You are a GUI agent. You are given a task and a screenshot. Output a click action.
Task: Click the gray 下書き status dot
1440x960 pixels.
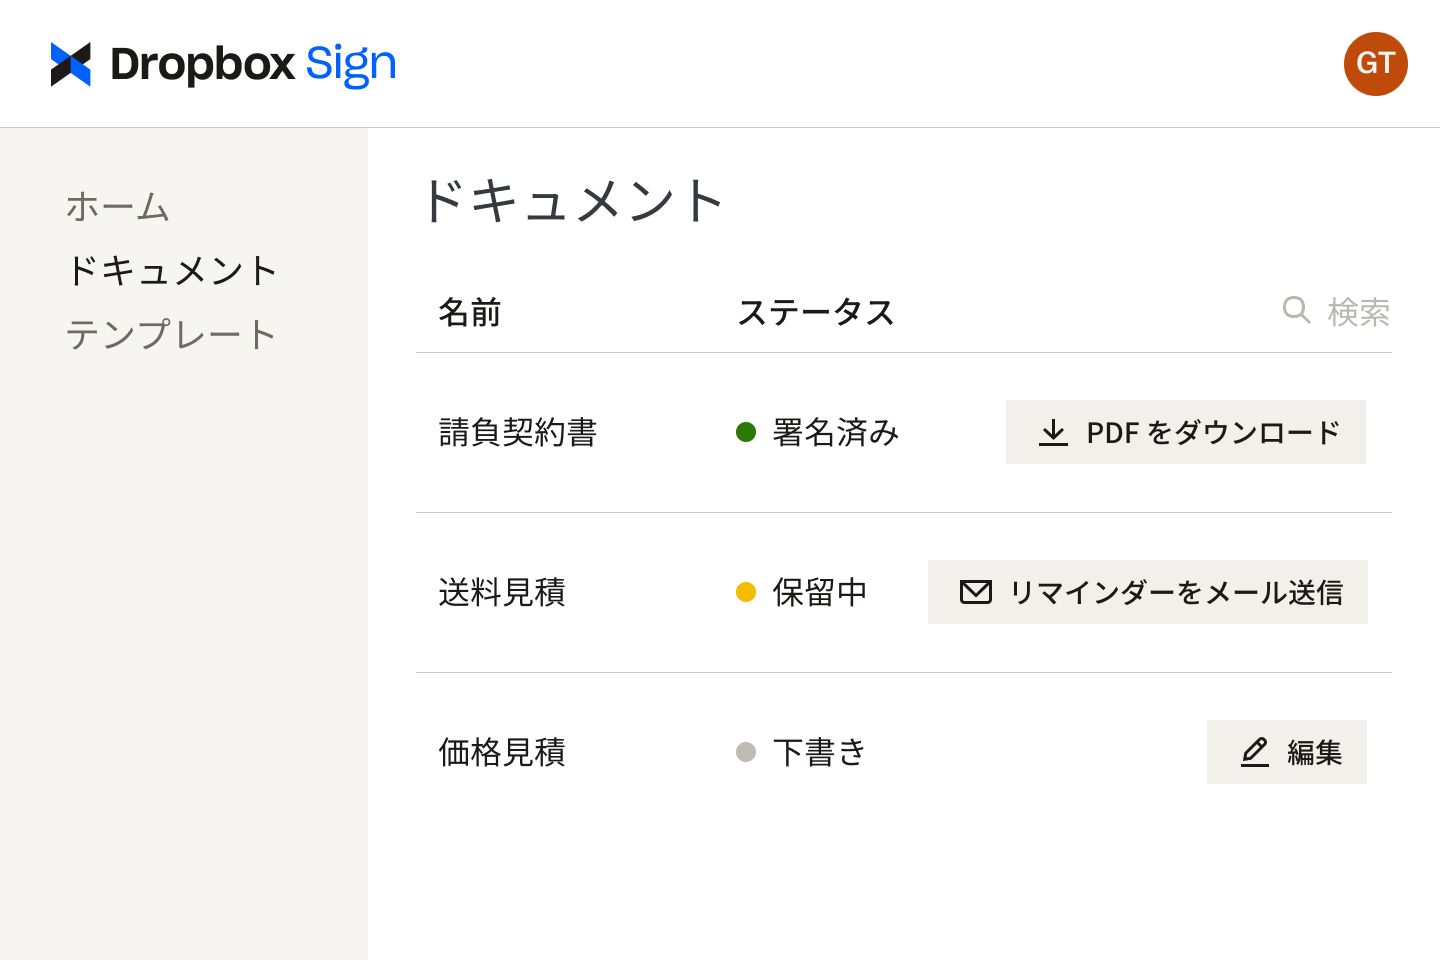coord(746,752)
